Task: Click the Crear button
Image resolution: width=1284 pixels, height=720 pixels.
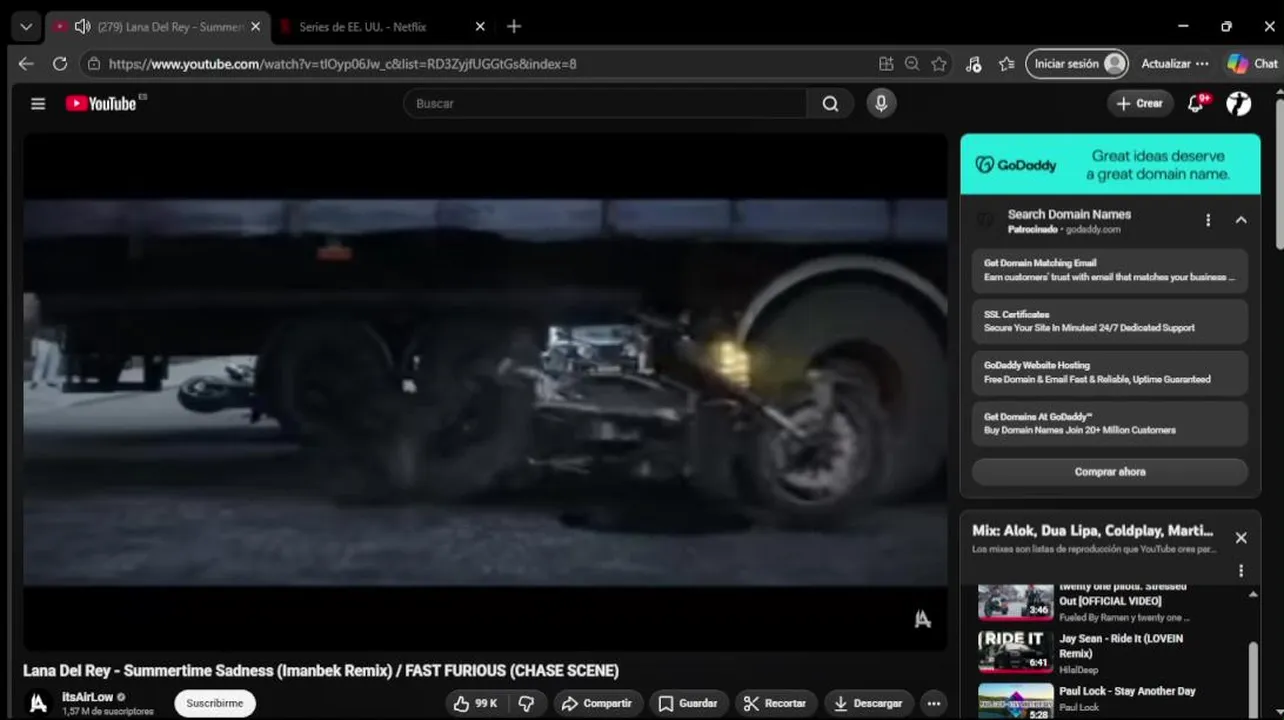Action: click(x=1140, y=103)
